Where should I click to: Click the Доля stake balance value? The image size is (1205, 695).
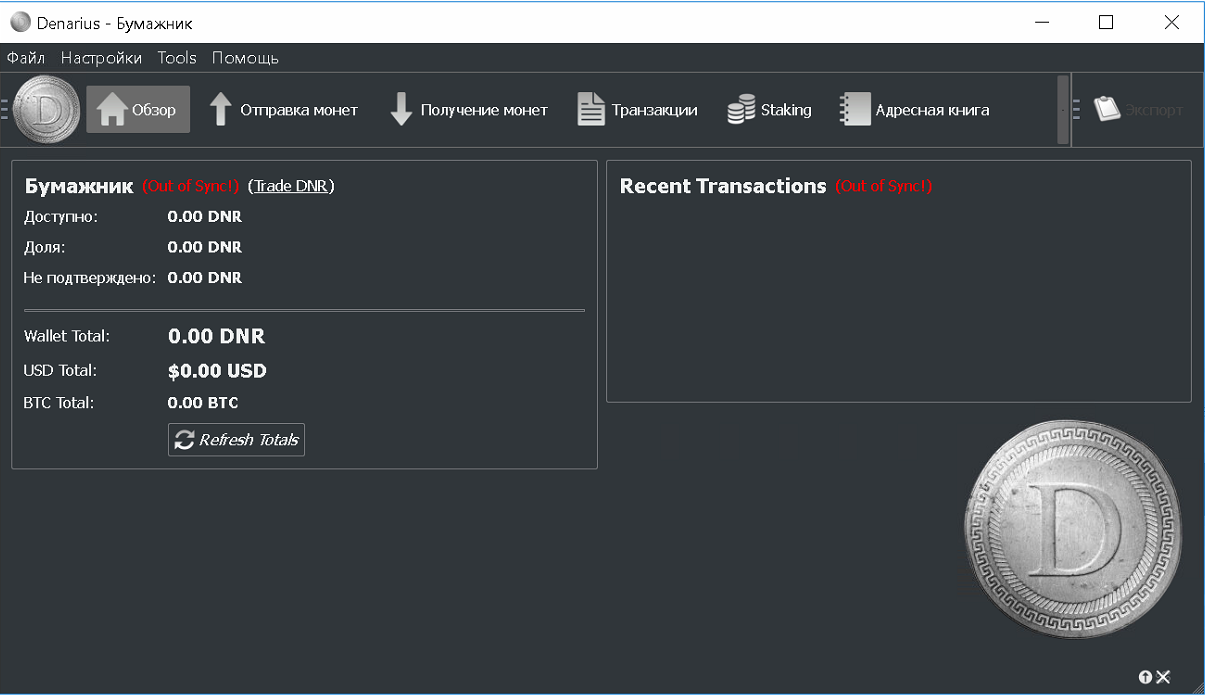click(205, 247)
